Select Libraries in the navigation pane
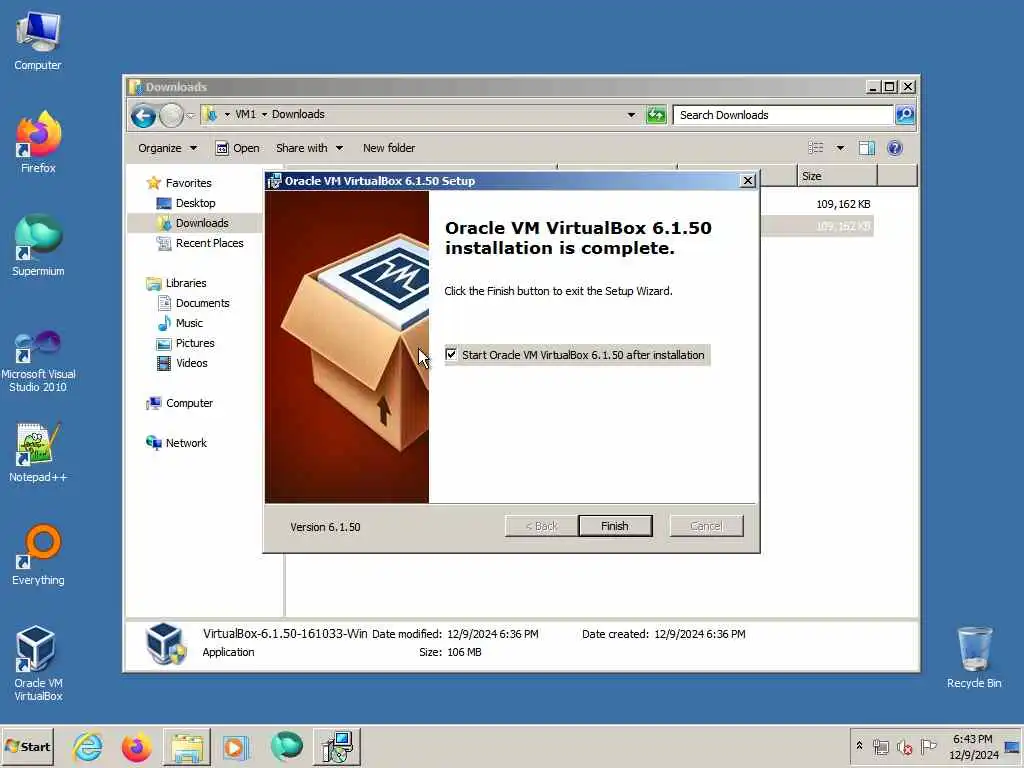1024x768 pixels. pos(185,283)
